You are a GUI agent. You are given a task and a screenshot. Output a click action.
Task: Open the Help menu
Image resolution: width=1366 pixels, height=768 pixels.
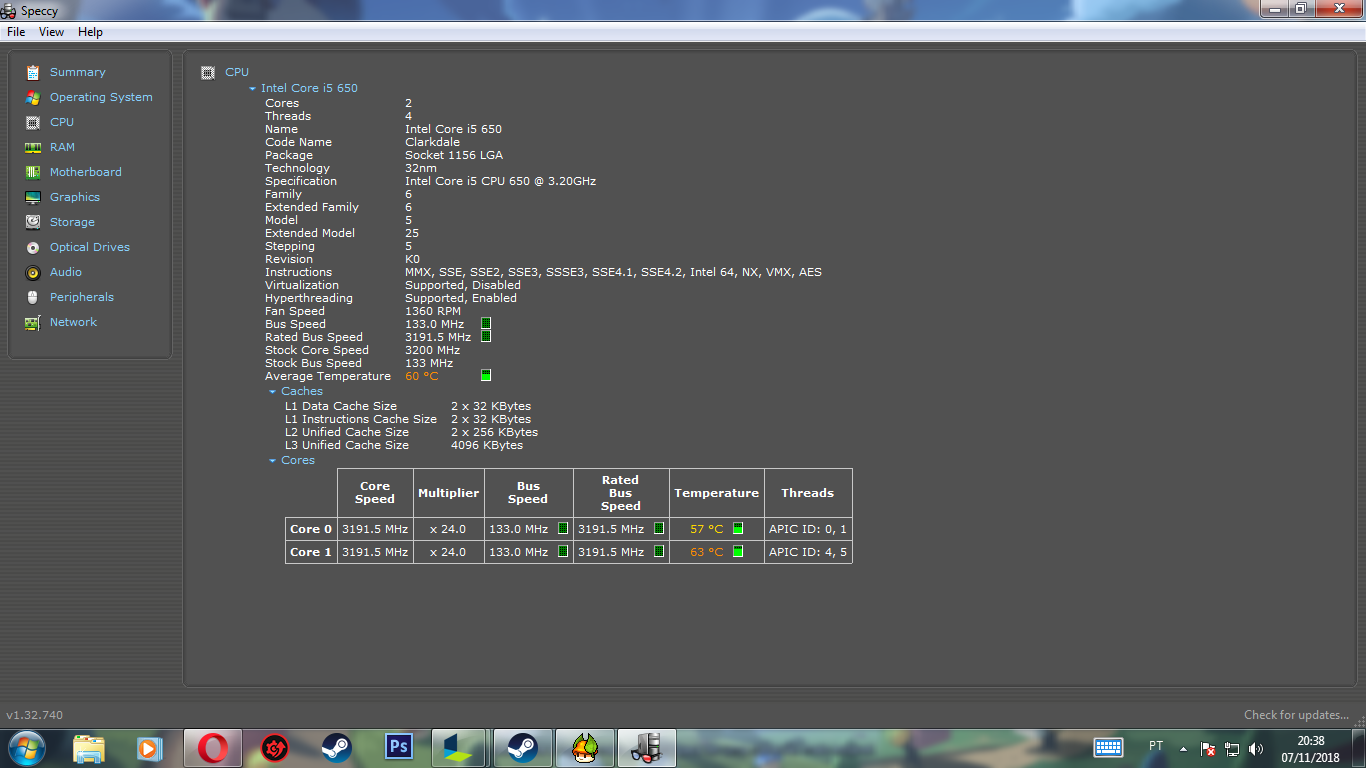(x=90, y=32)
